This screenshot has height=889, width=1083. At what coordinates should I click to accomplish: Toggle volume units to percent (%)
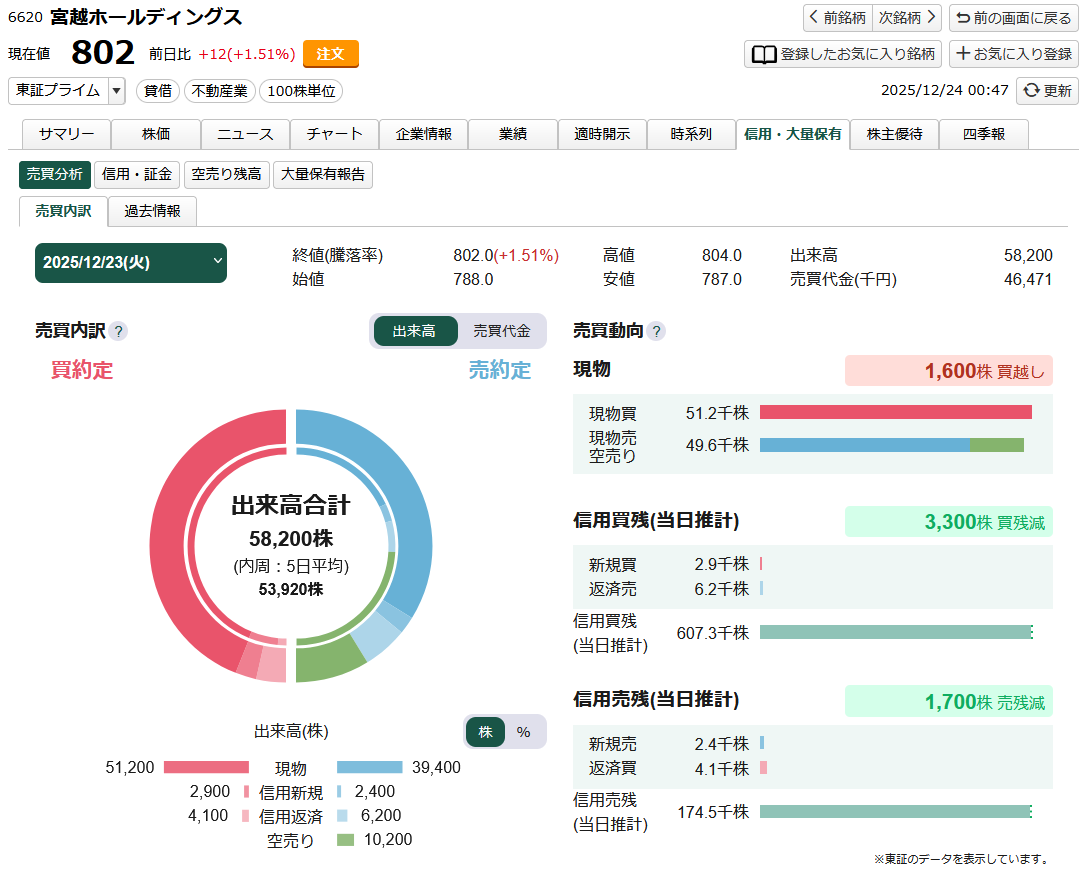coord(524,732)
